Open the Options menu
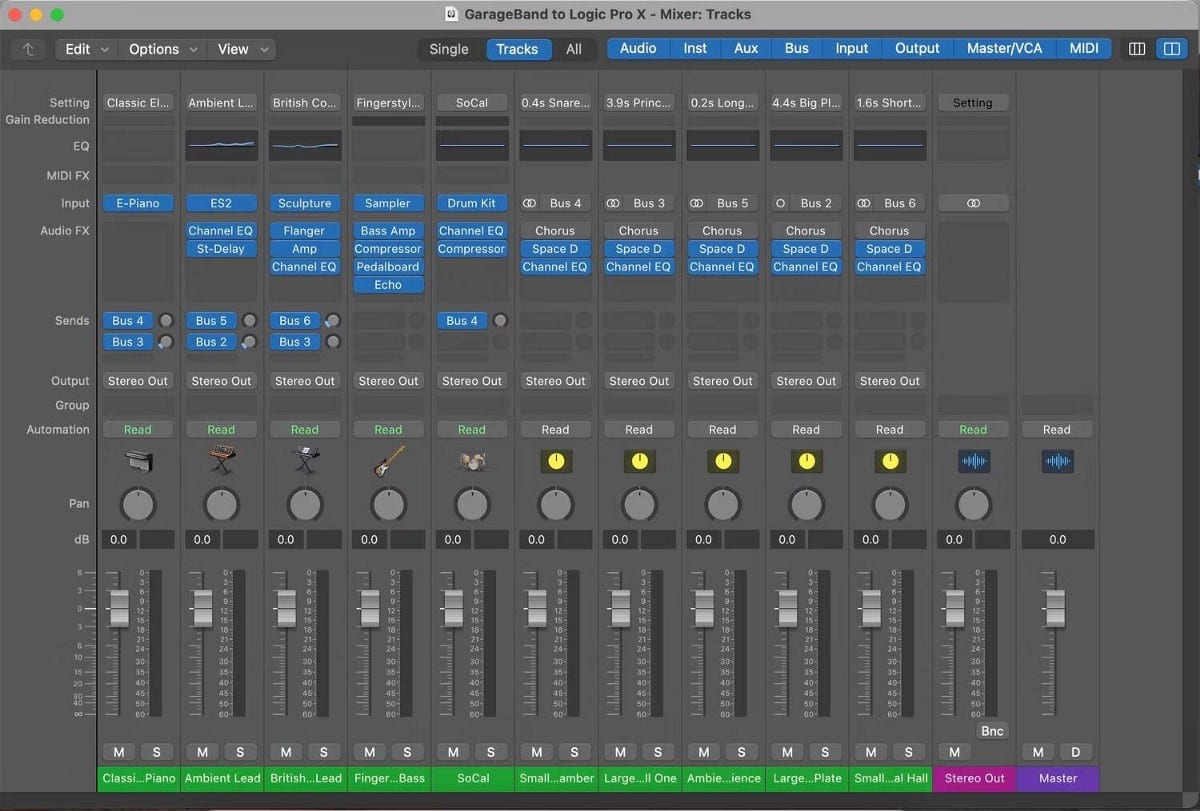Screen dimensions: 1200x811 tap(155, 48)
